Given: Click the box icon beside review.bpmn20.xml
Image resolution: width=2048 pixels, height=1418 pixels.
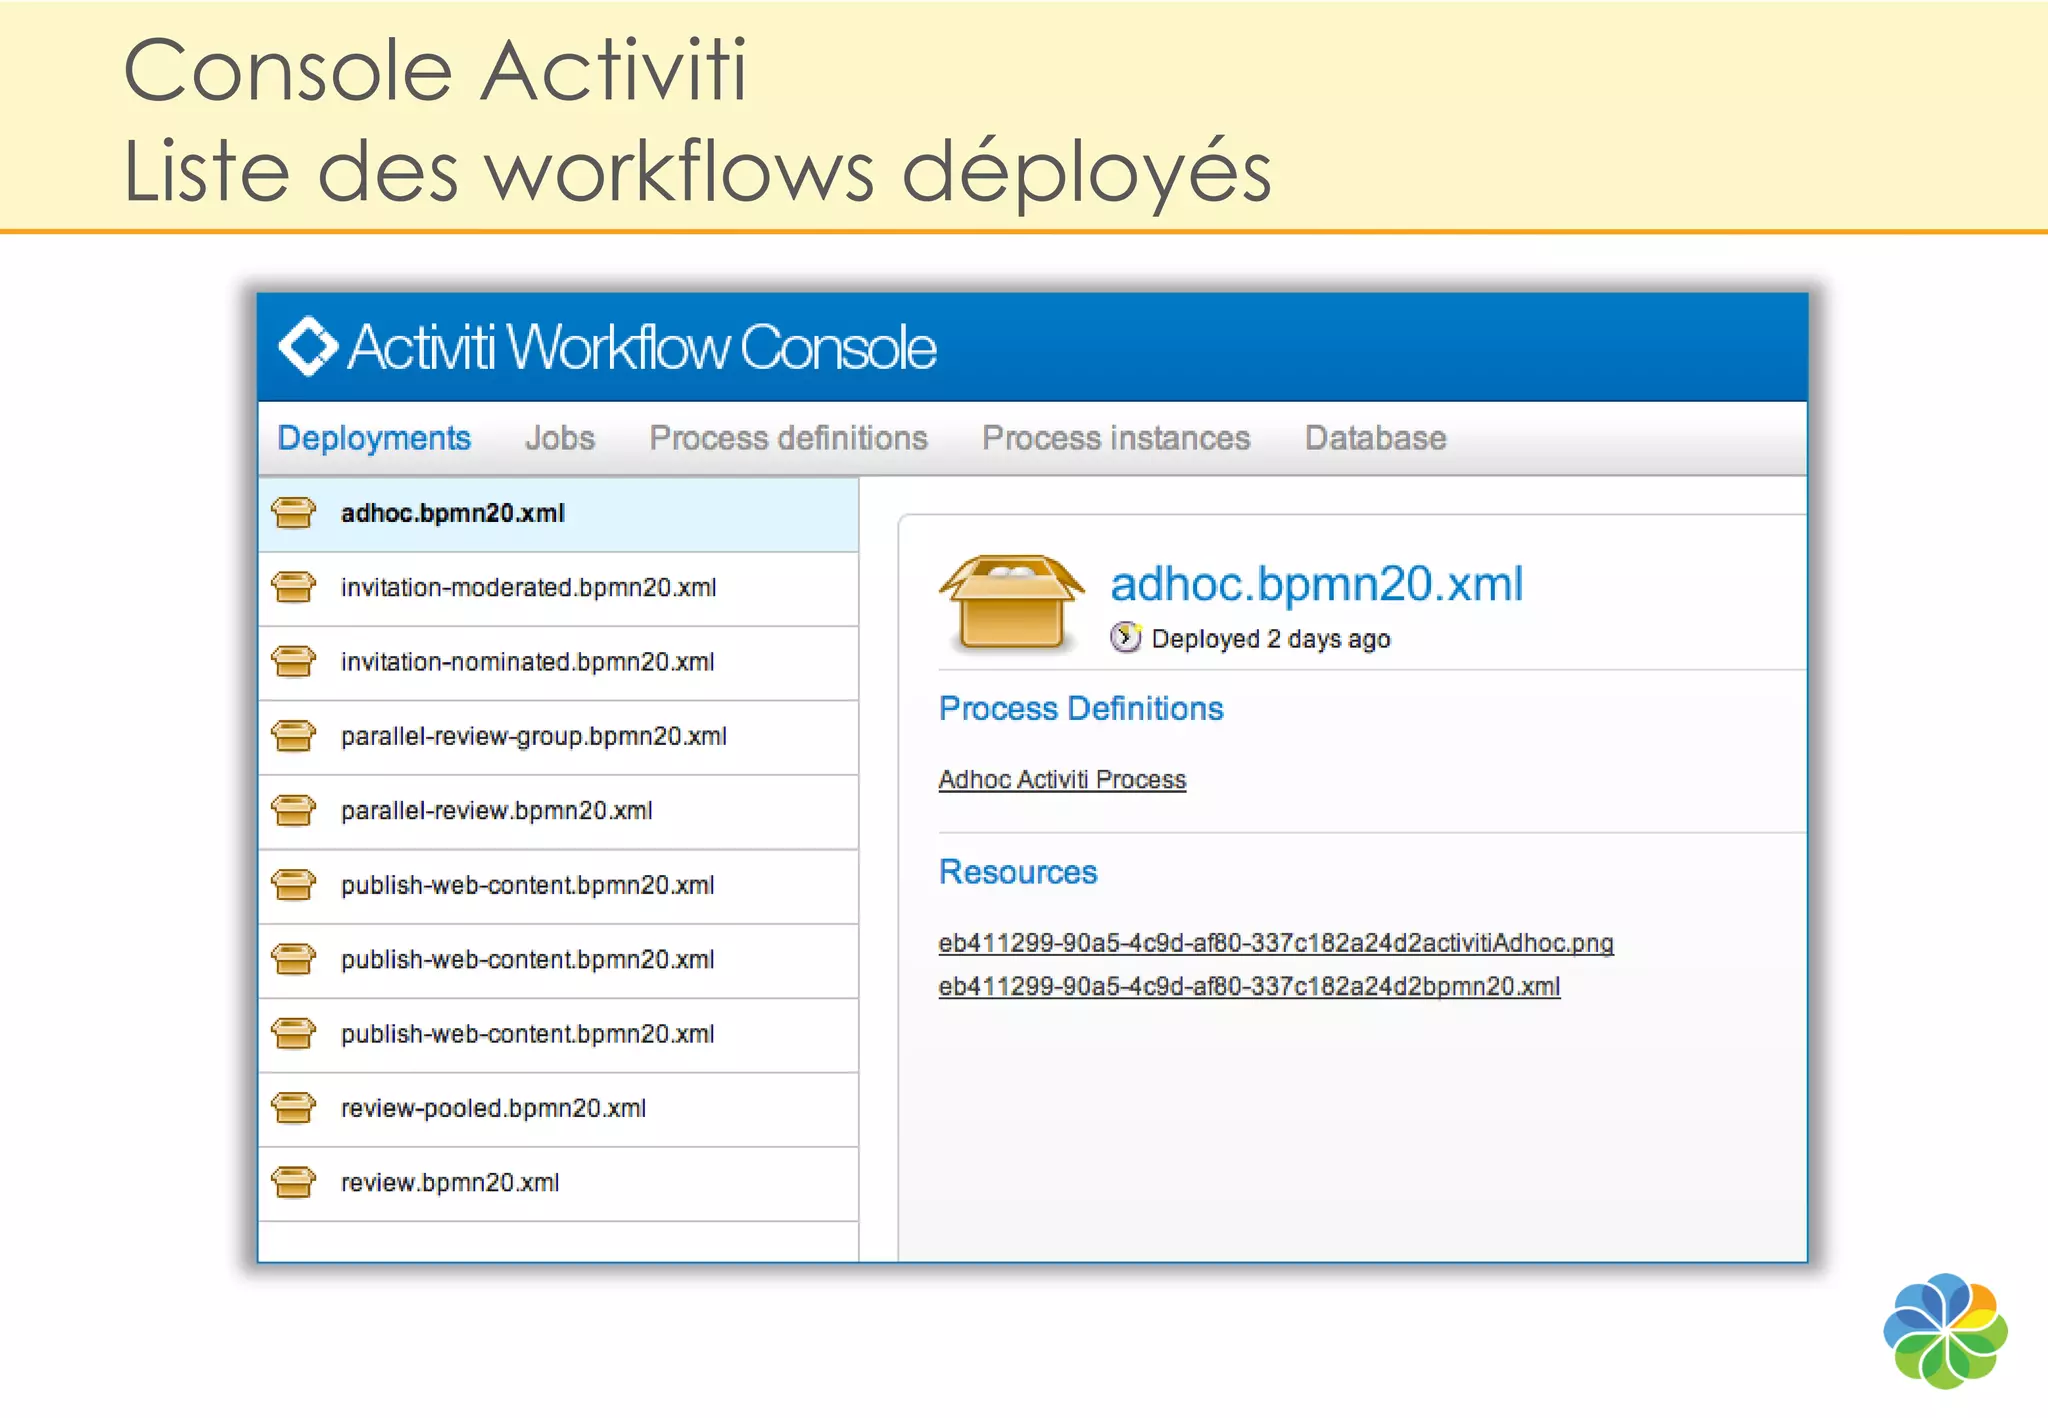Looking at the screenshot, I should [293, 1182].
